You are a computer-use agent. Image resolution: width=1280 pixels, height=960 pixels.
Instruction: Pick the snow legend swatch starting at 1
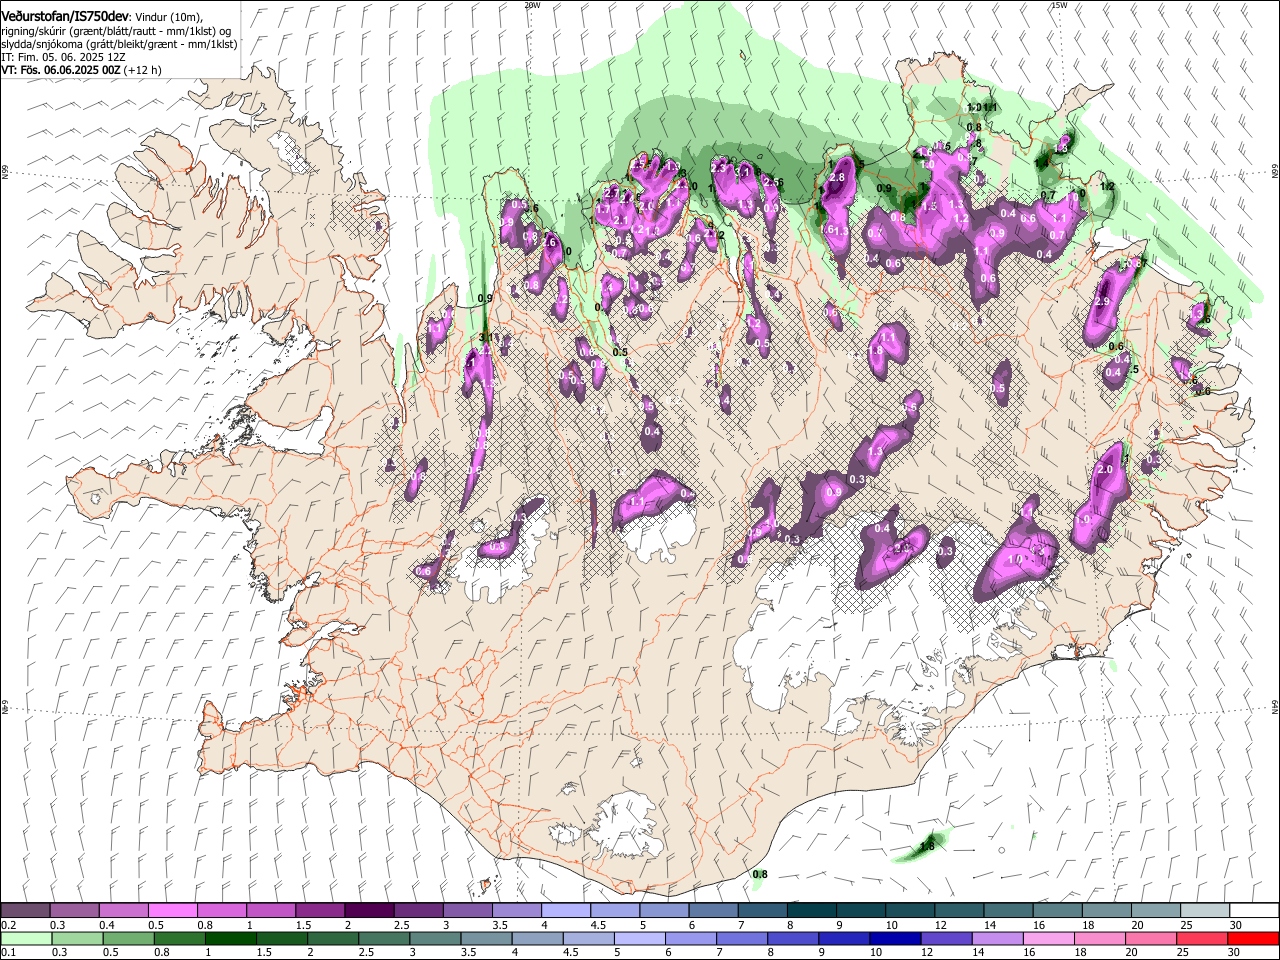click(271, 910)
